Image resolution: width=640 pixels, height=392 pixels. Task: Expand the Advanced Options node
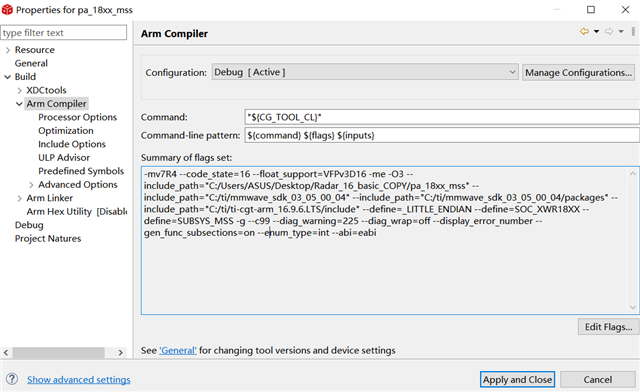pyautogui.click(x=31, y=185)
